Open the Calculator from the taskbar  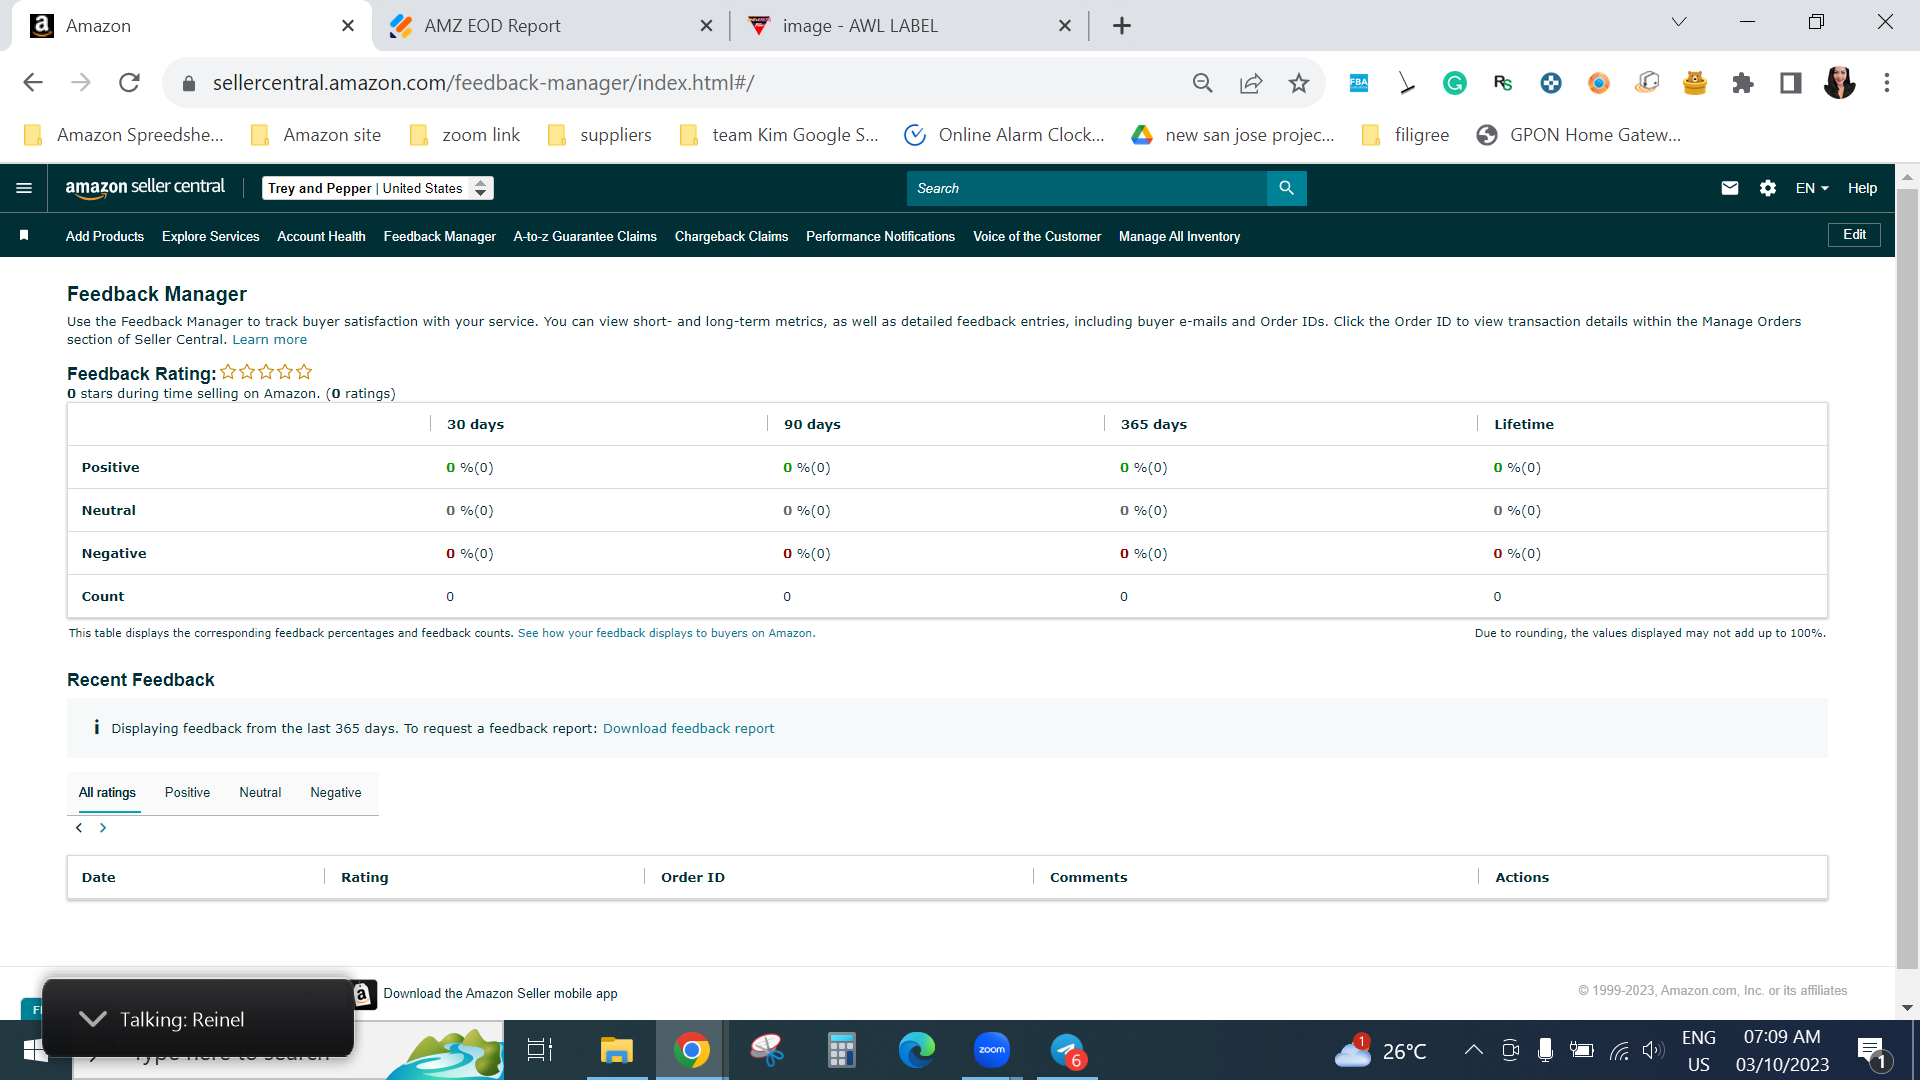(842, 1050)
